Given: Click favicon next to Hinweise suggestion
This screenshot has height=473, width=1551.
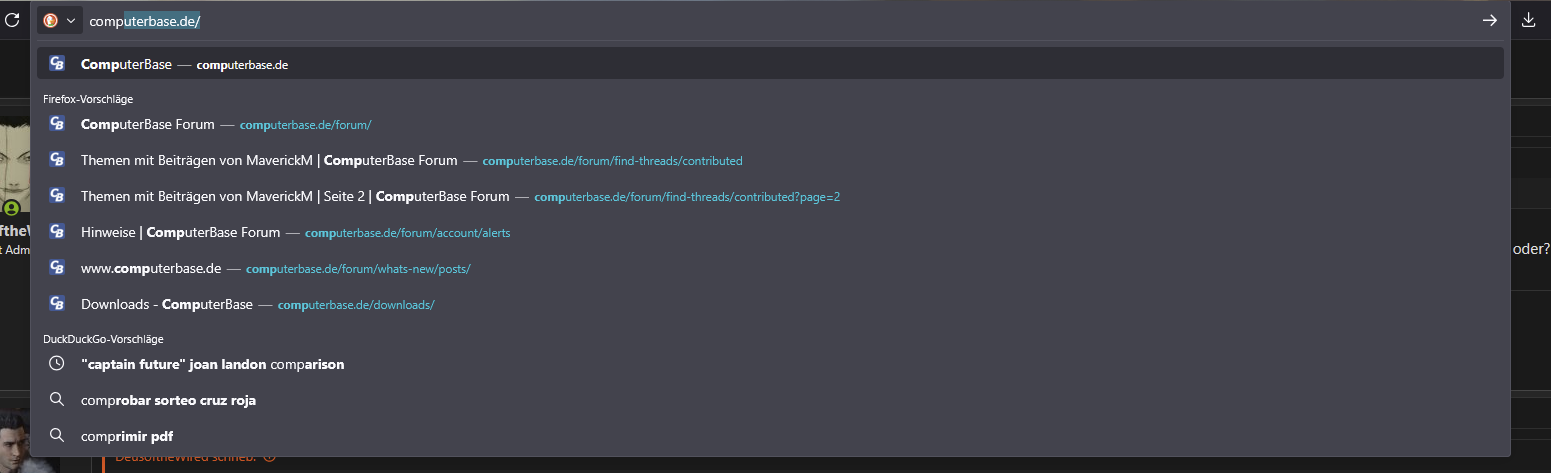Looking at the screenshot, I should pyautogui.click(x=57, y=232).
